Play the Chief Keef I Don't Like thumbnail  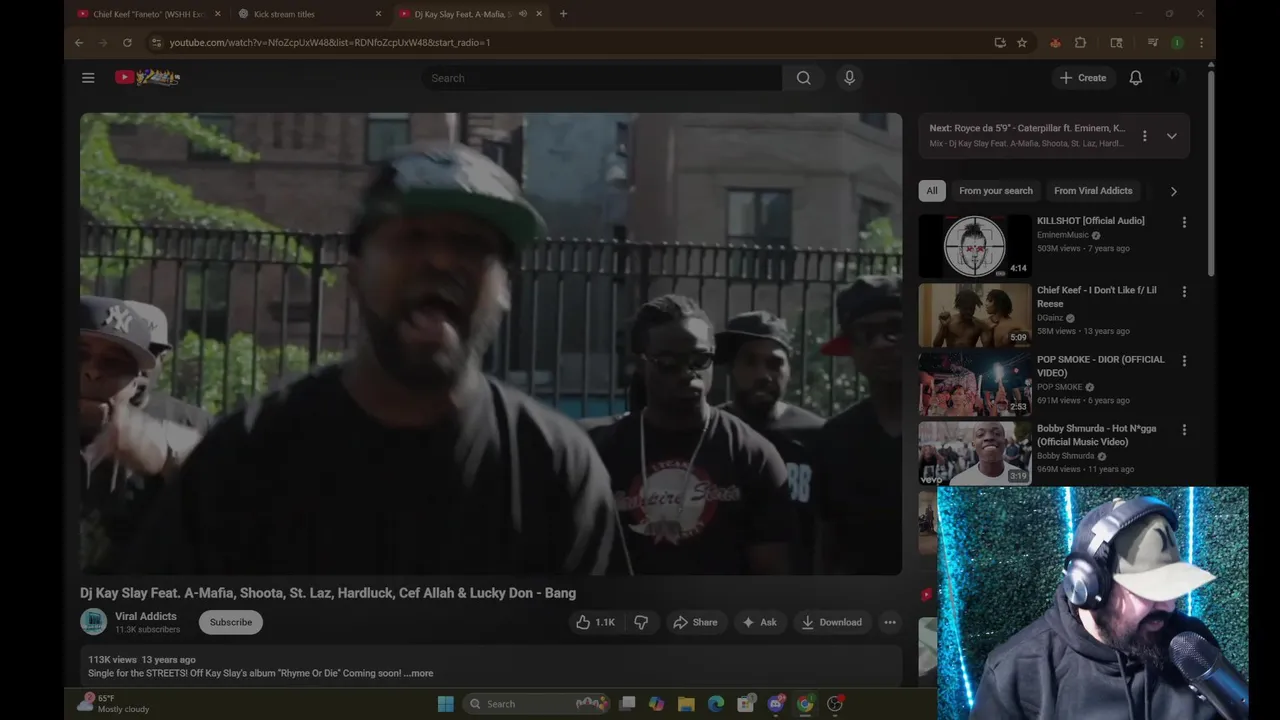(975, 315)
